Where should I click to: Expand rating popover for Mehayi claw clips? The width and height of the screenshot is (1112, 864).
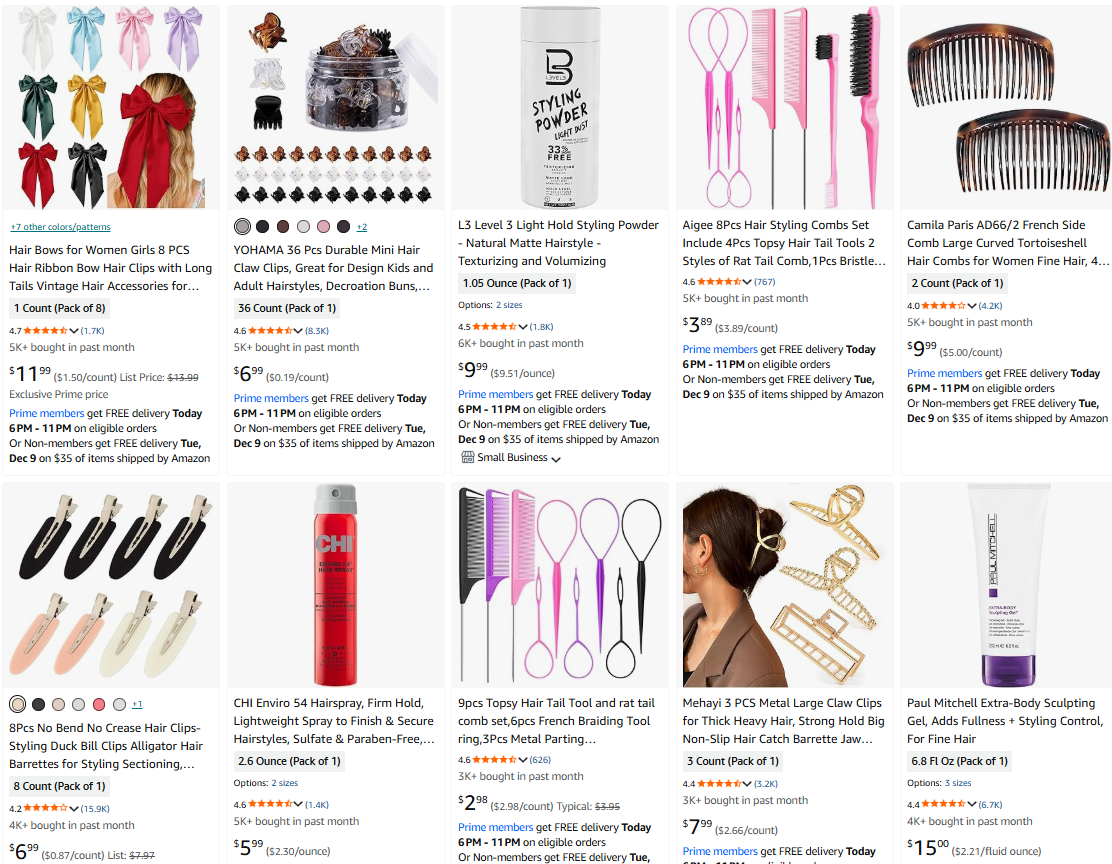[747, 784]
